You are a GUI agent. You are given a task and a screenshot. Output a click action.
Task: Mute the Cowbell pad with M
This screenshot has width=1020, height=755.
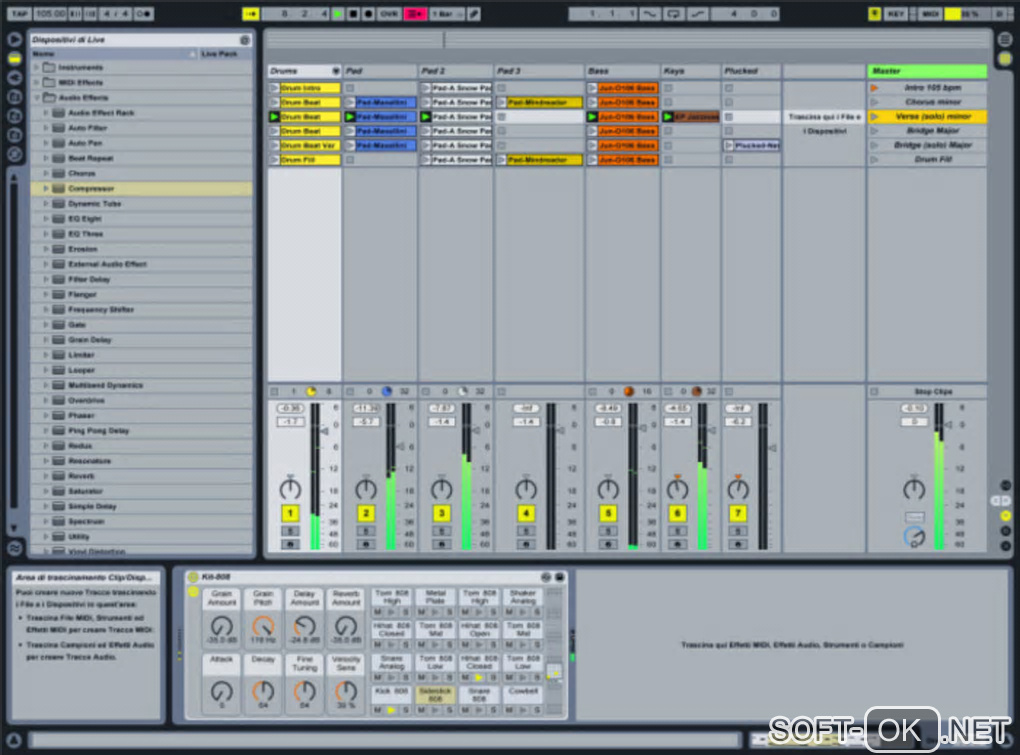click(509, 710)
